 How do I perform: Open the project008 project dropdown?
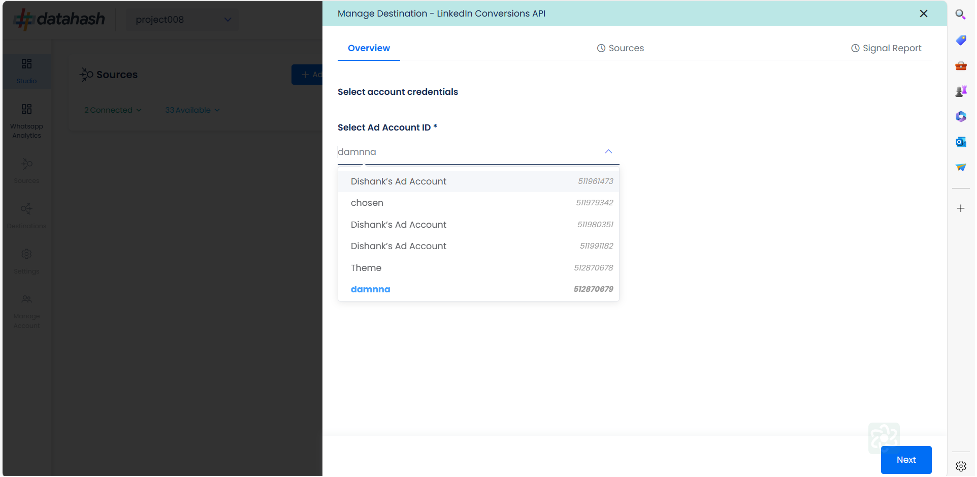click(x=183, y=20)
